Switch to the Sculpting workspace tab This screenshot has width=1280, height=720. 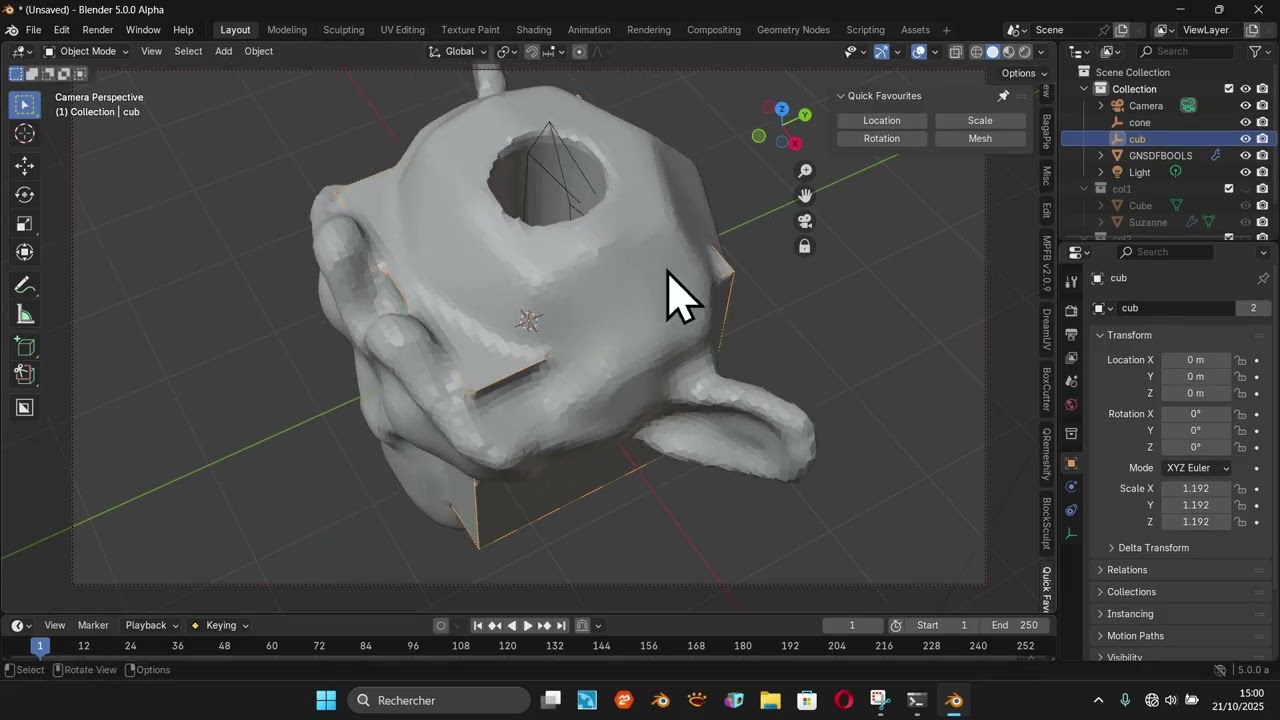pos(343,30)
